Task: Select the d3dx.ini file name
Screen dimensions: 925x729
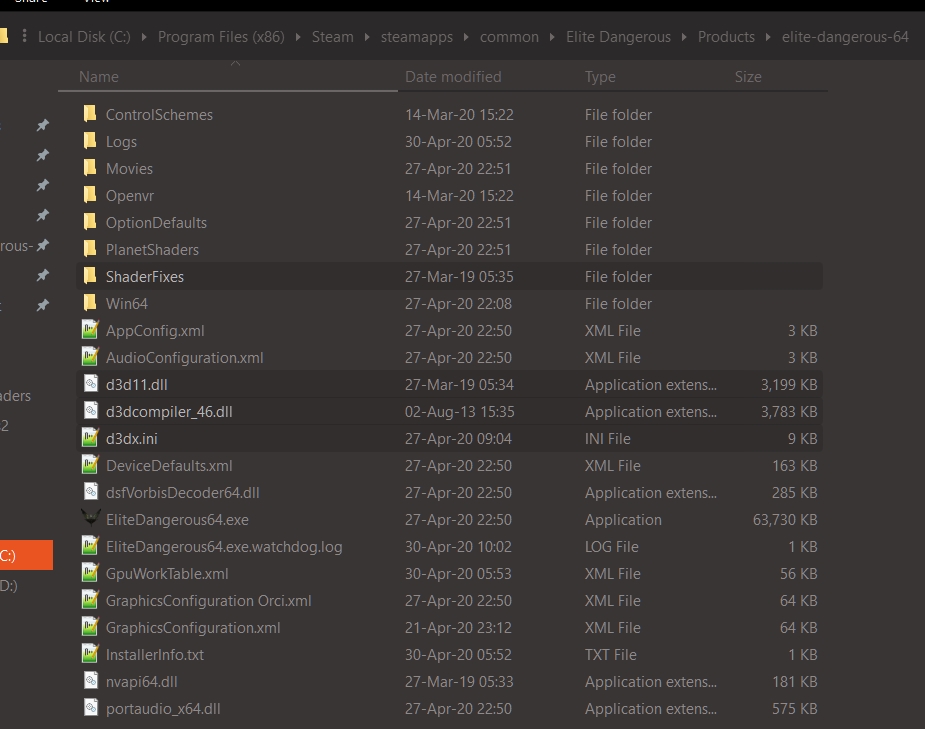Action: coord(132,439)
